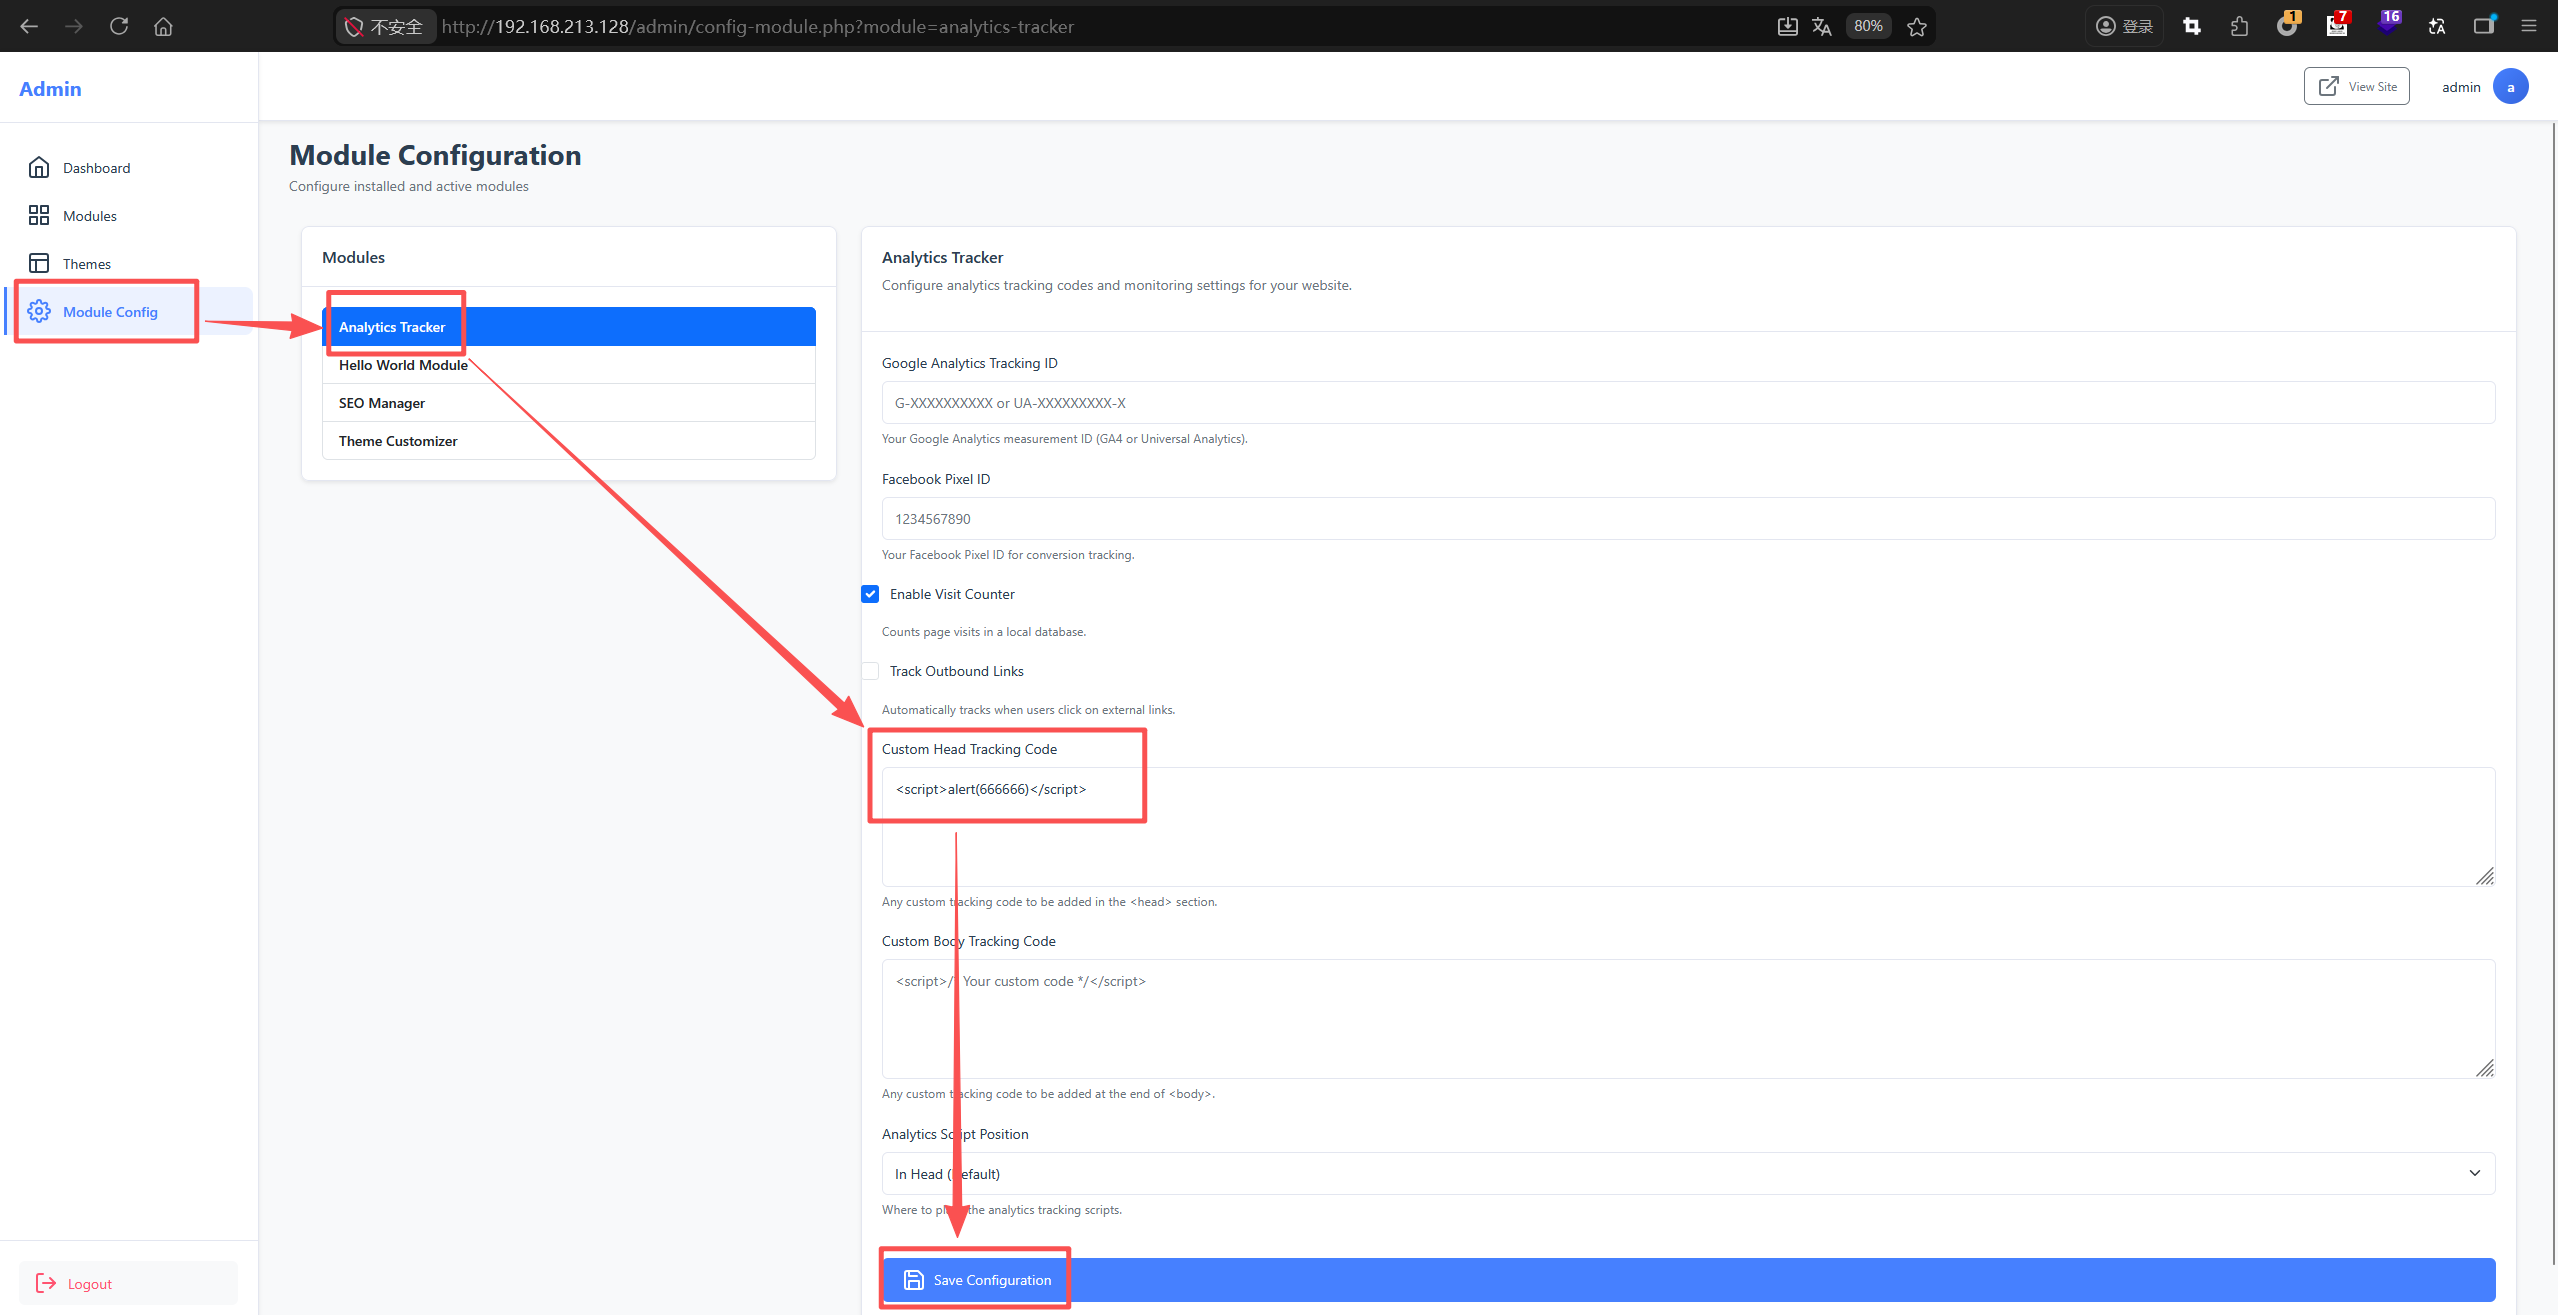The width and height of the screenshot is (2558, 1315).
Task: Open the browser hamburger menu
Action: [2530, 26]
